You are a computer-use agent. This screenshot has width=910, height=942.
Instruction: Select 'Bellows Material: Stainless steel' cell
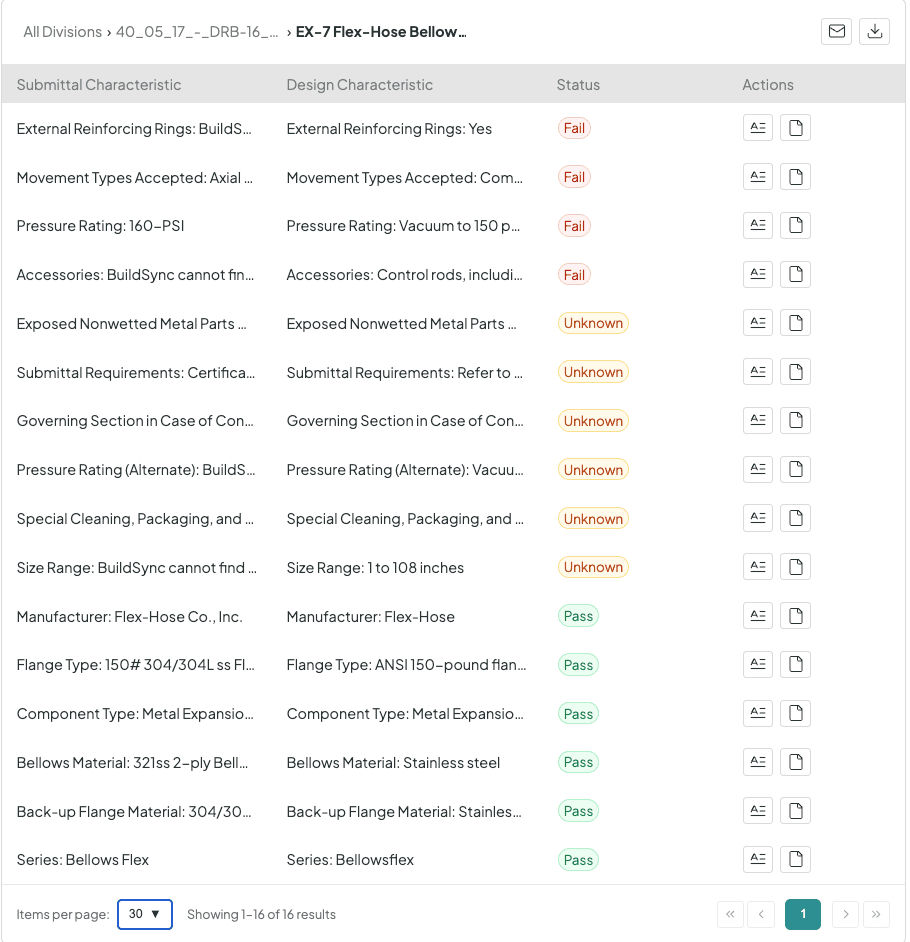(x=393, y=763)
